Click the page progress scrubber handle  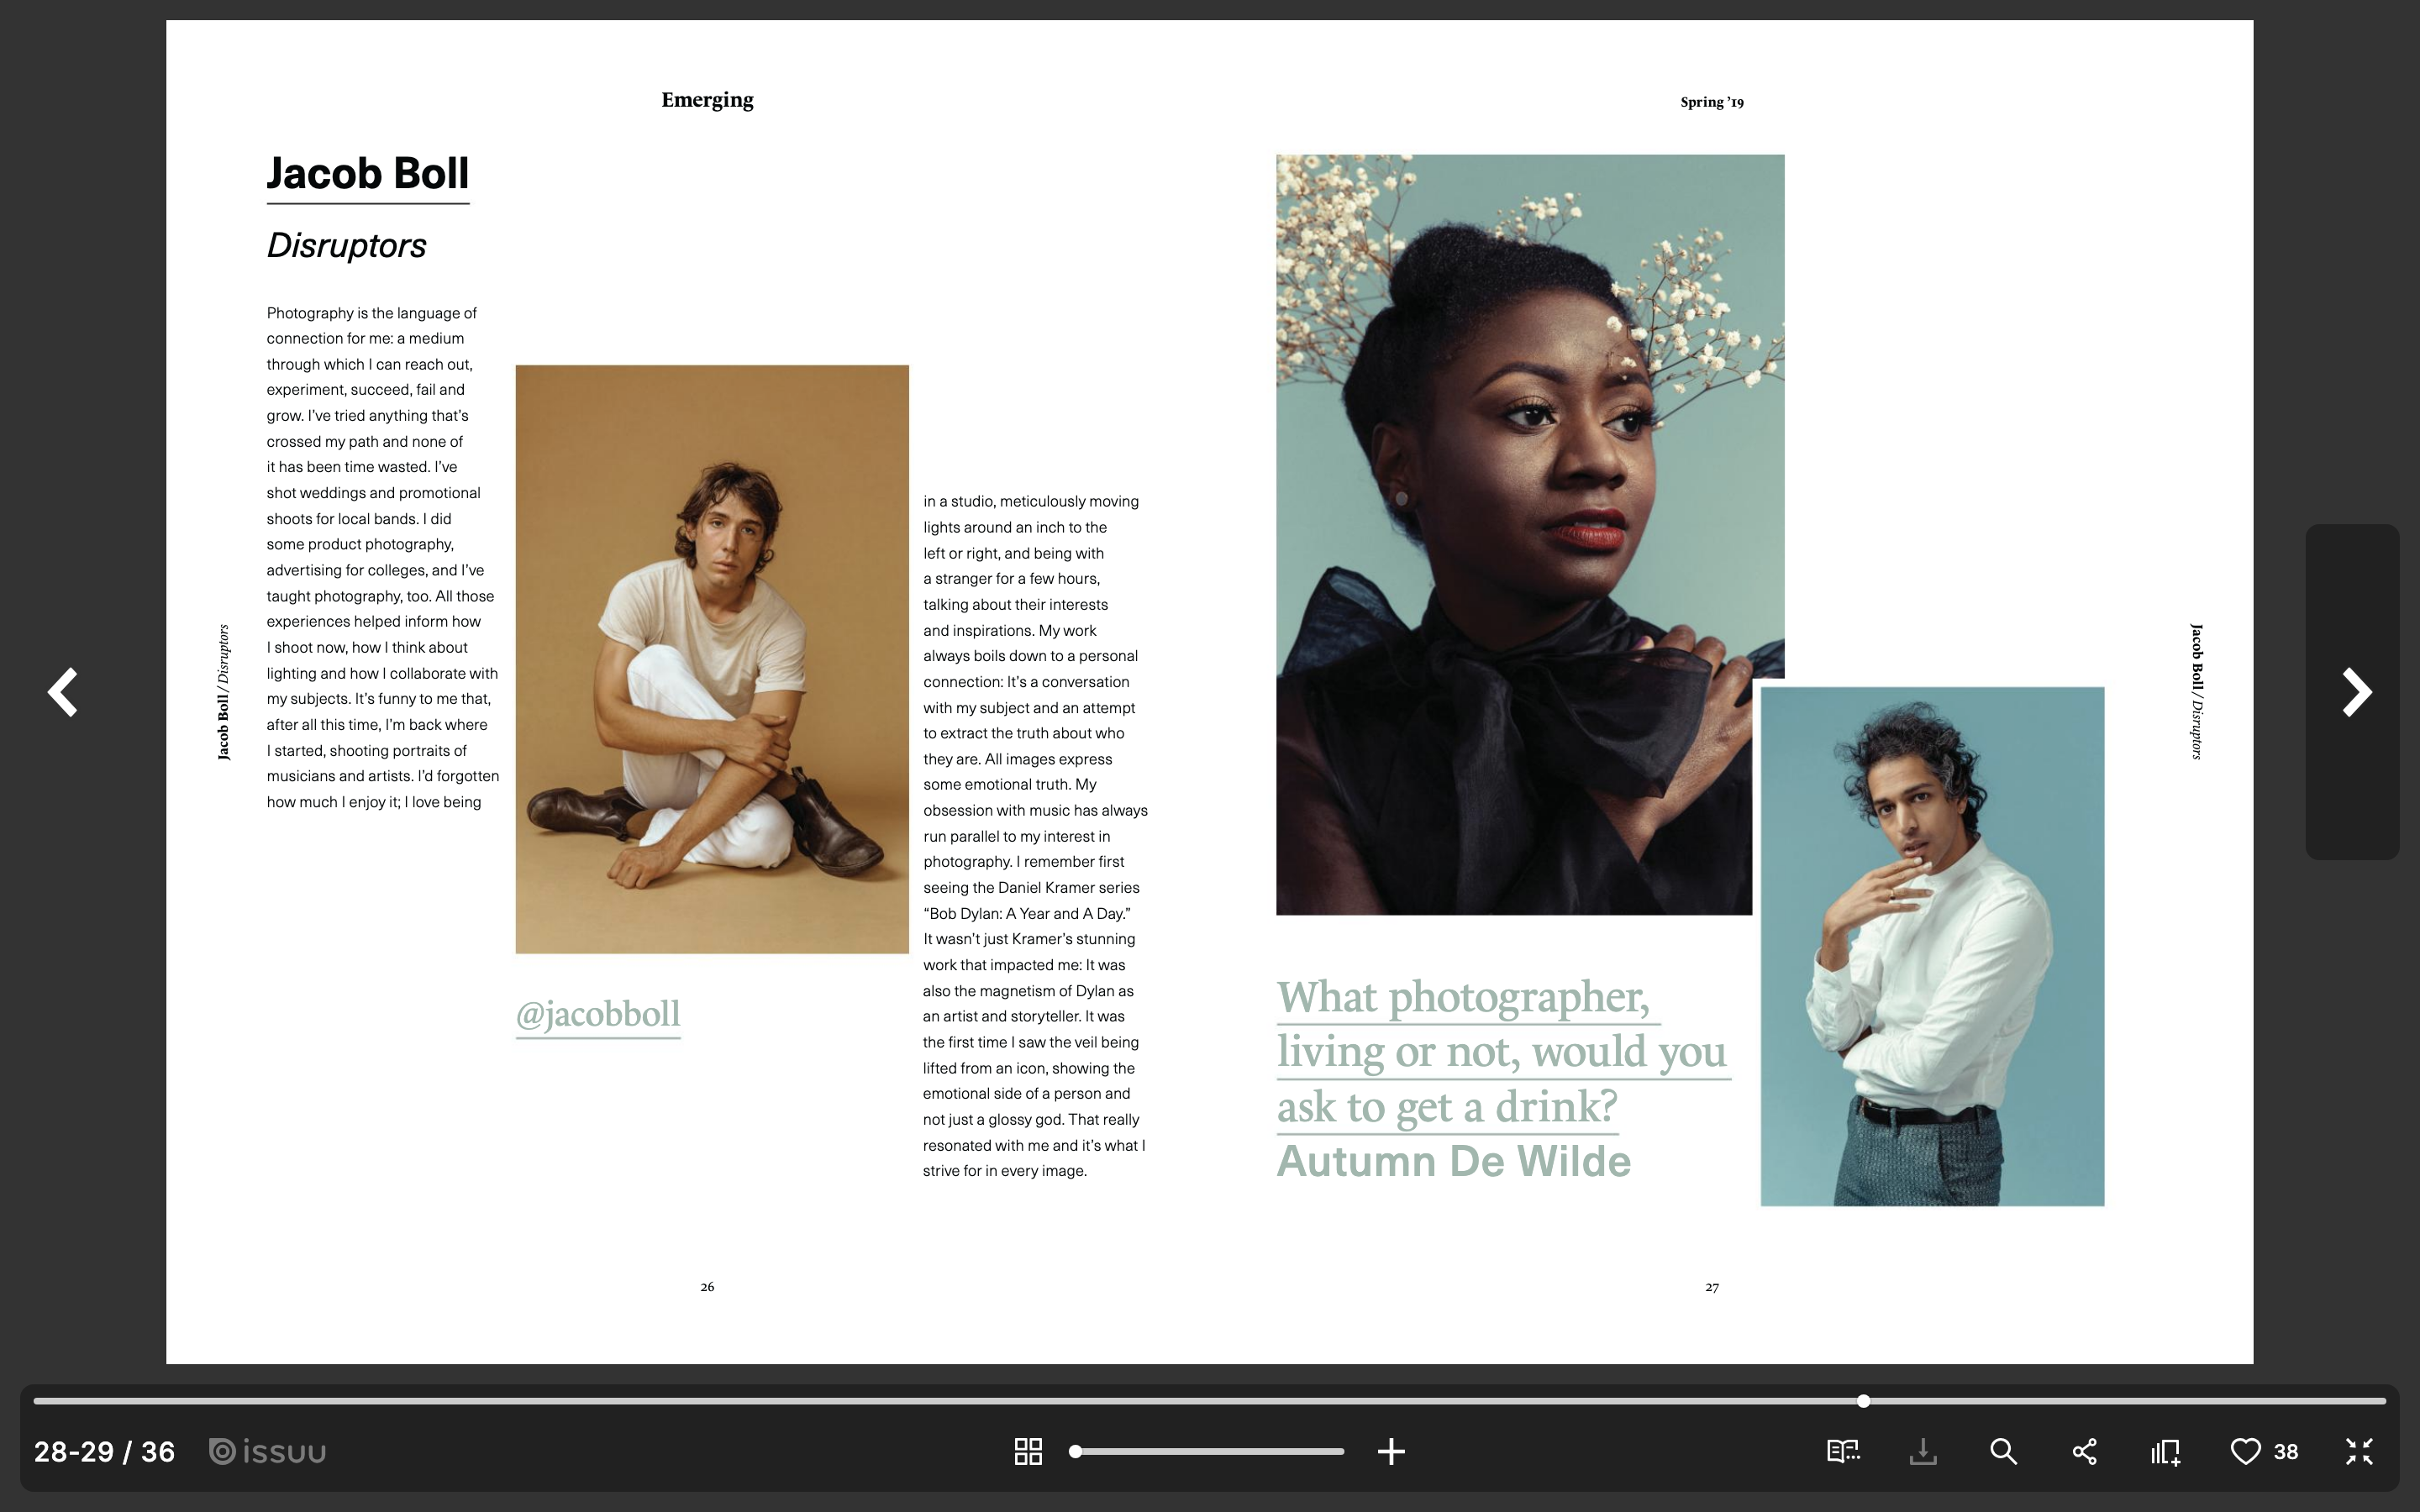pos(1863,1401)
